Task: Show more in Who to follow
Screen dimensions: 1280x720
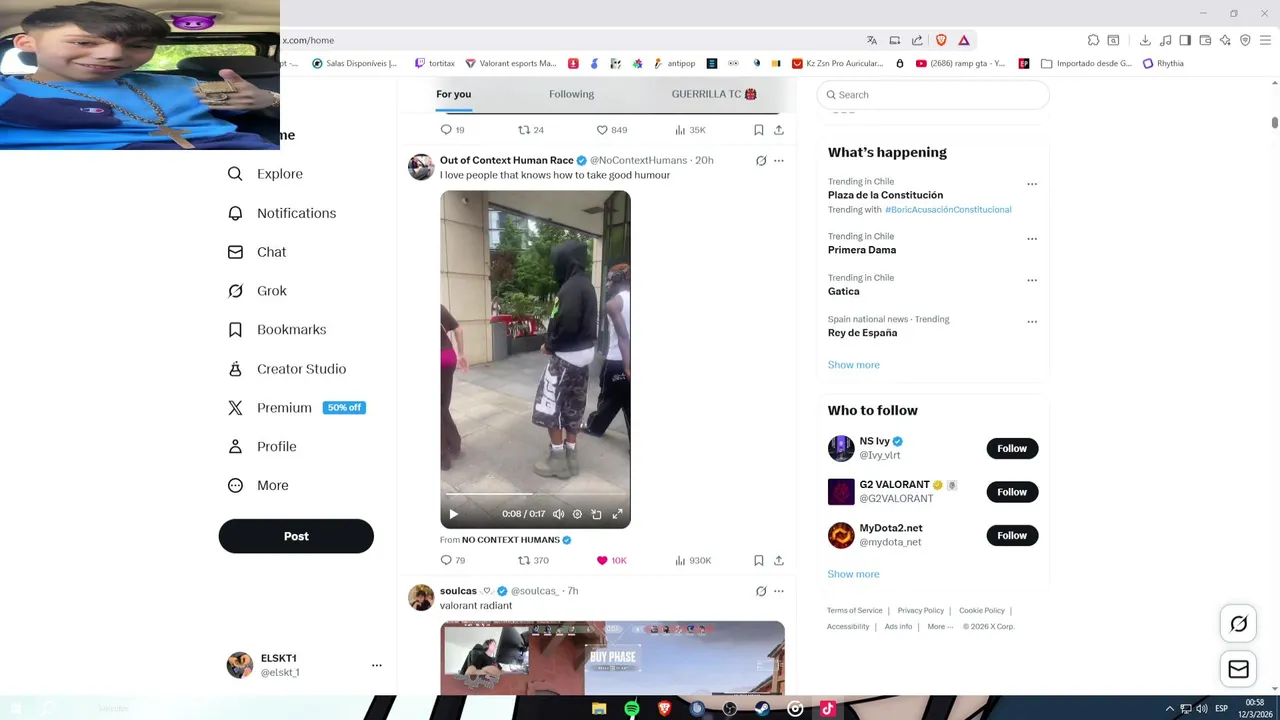Action: click(853, 574)
